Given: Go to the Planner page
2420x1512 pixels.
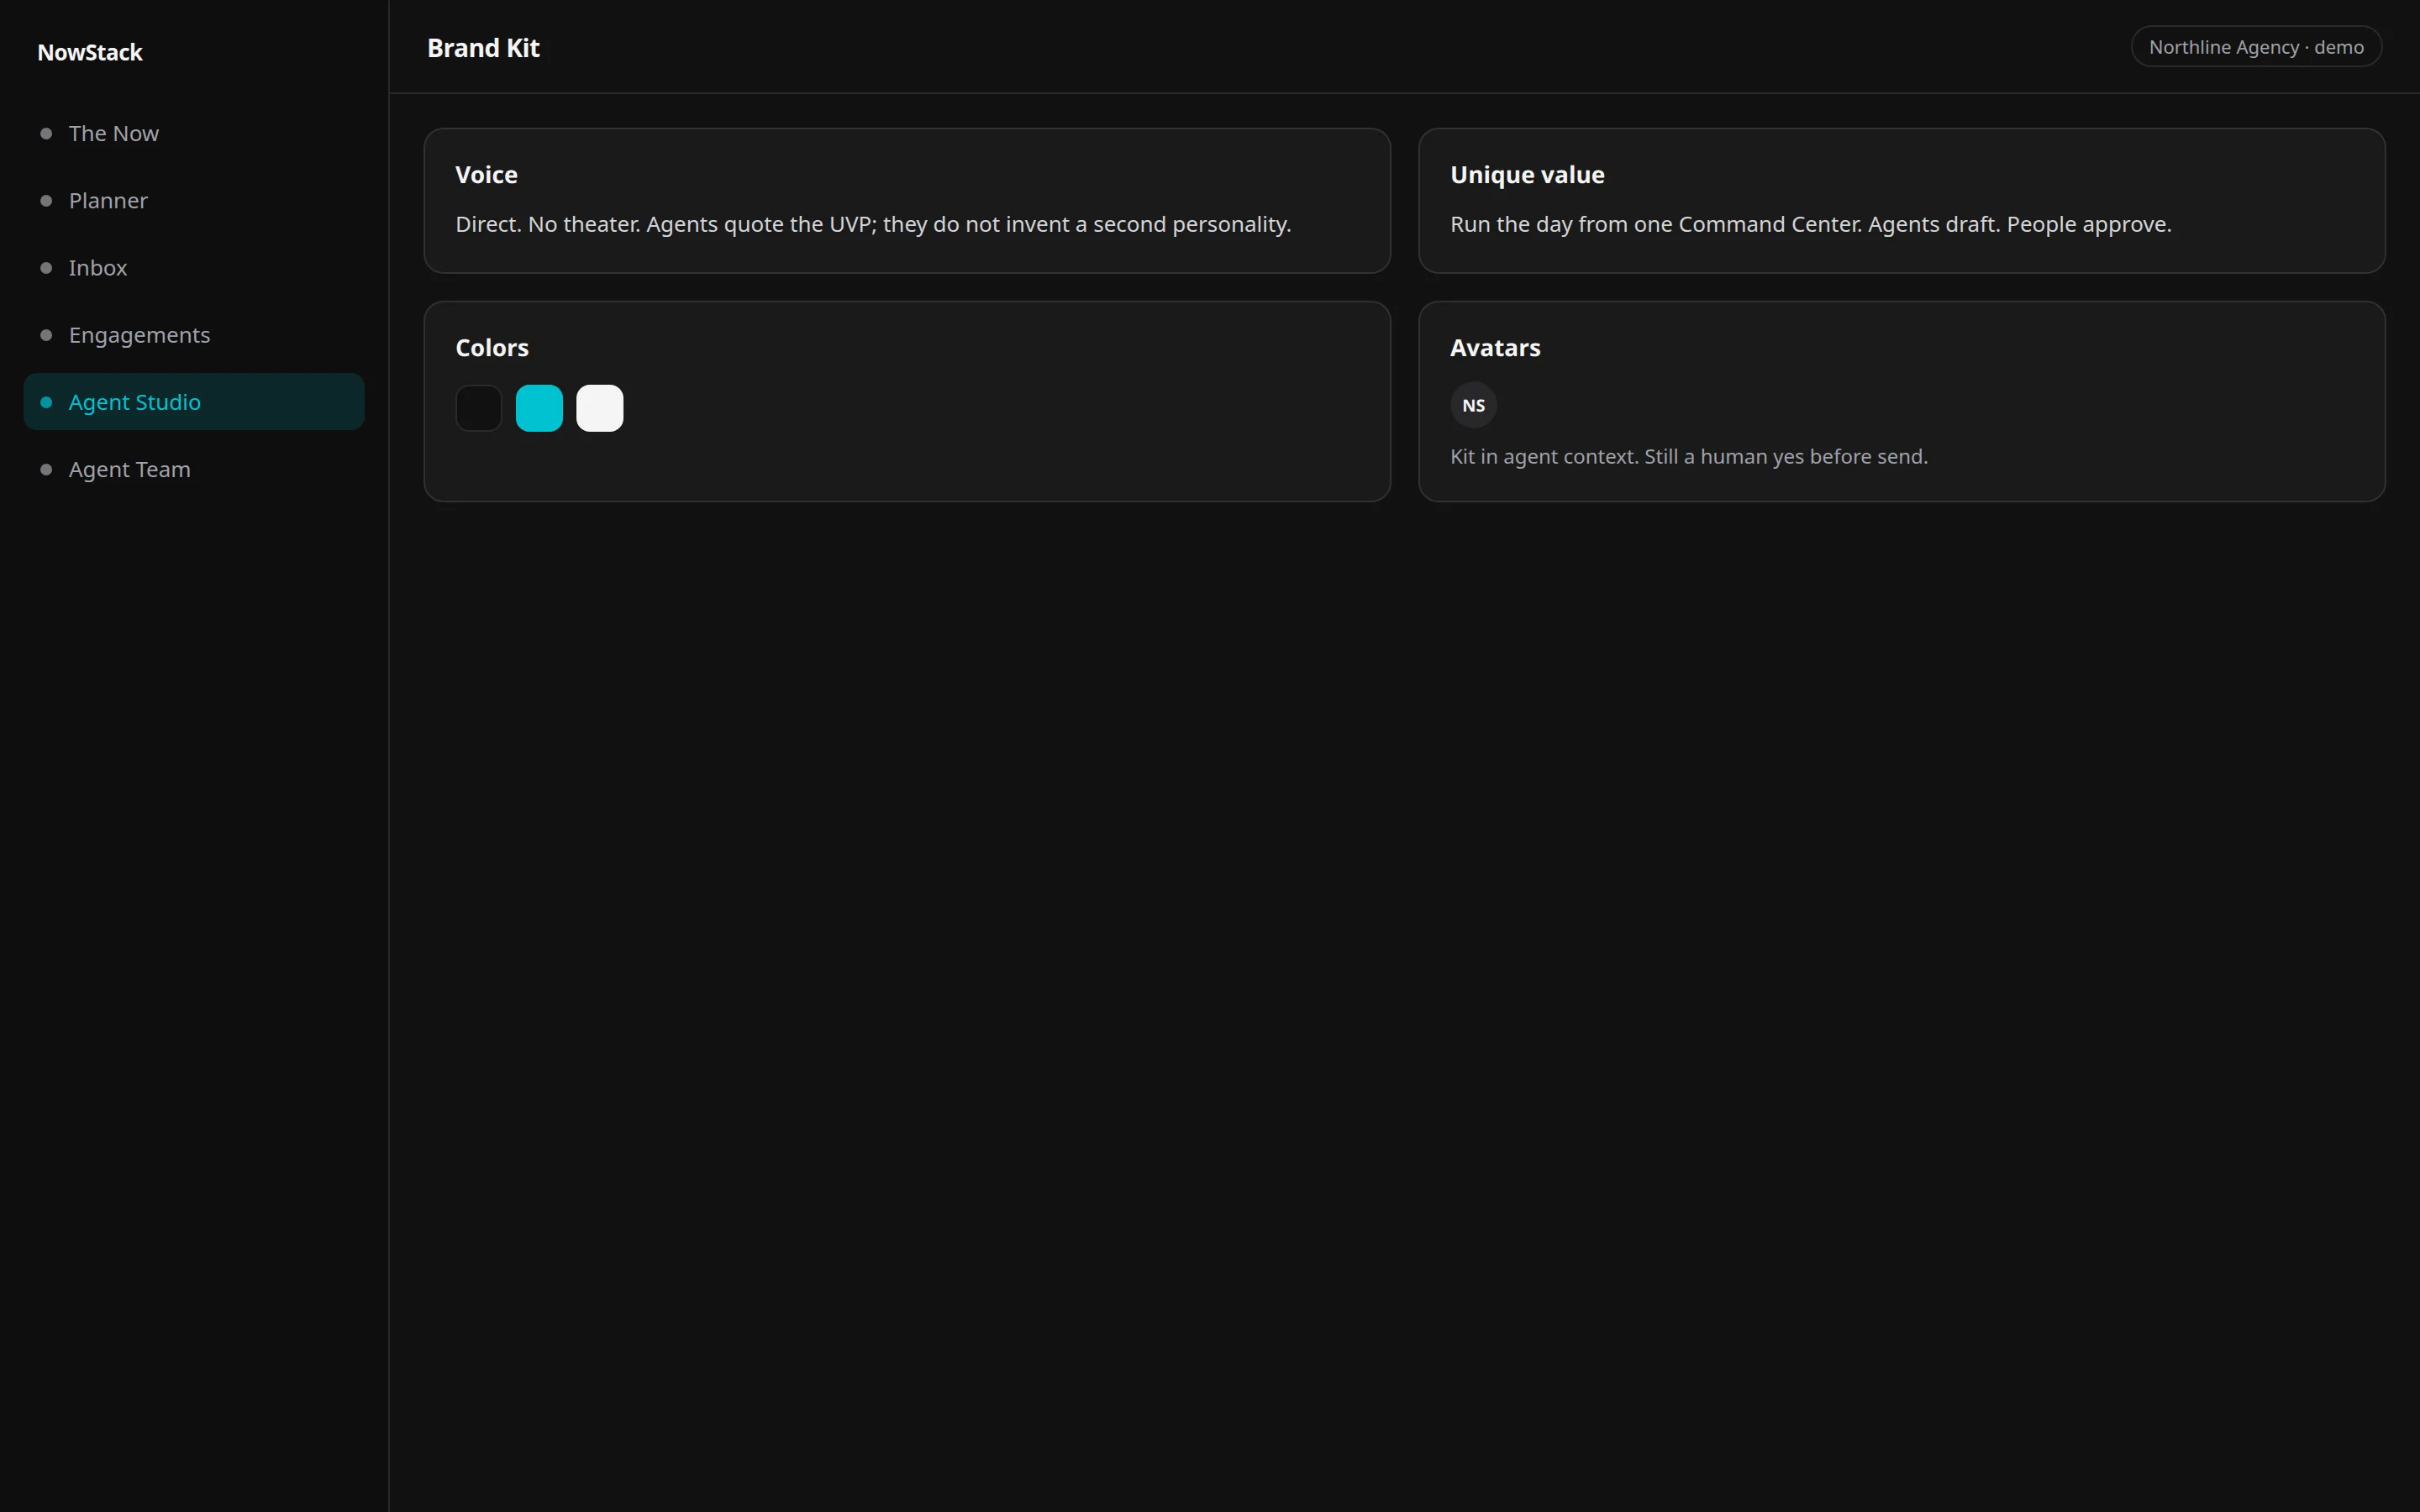Looking at the screenshot, I should [193, 200].
